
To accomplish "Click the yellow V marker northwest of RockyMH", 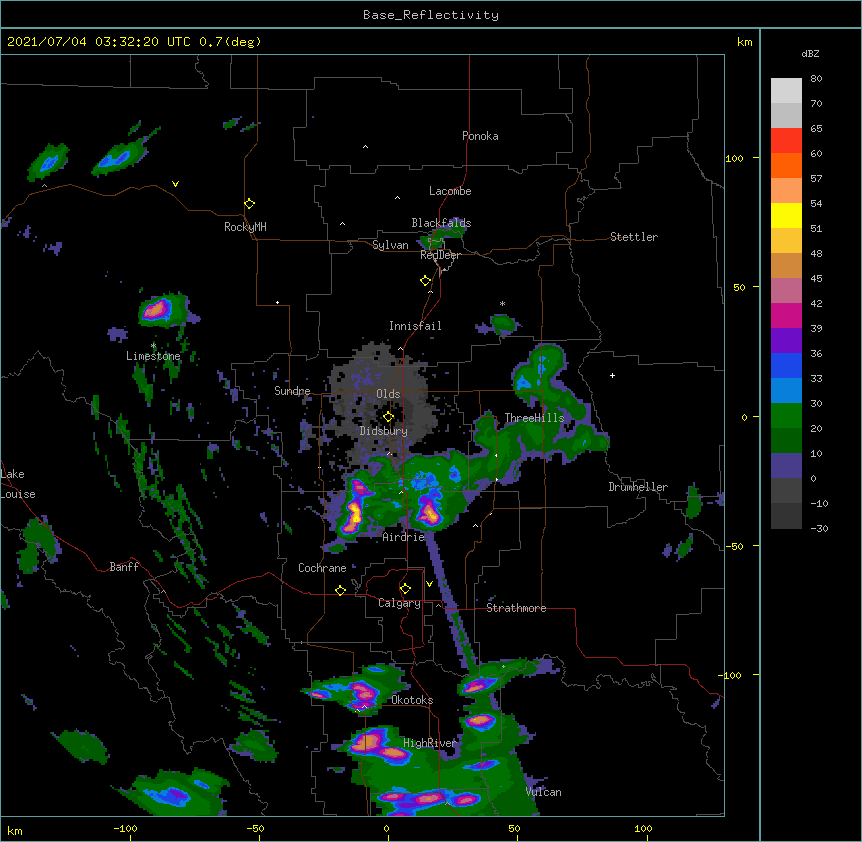I will click(175, 184).
